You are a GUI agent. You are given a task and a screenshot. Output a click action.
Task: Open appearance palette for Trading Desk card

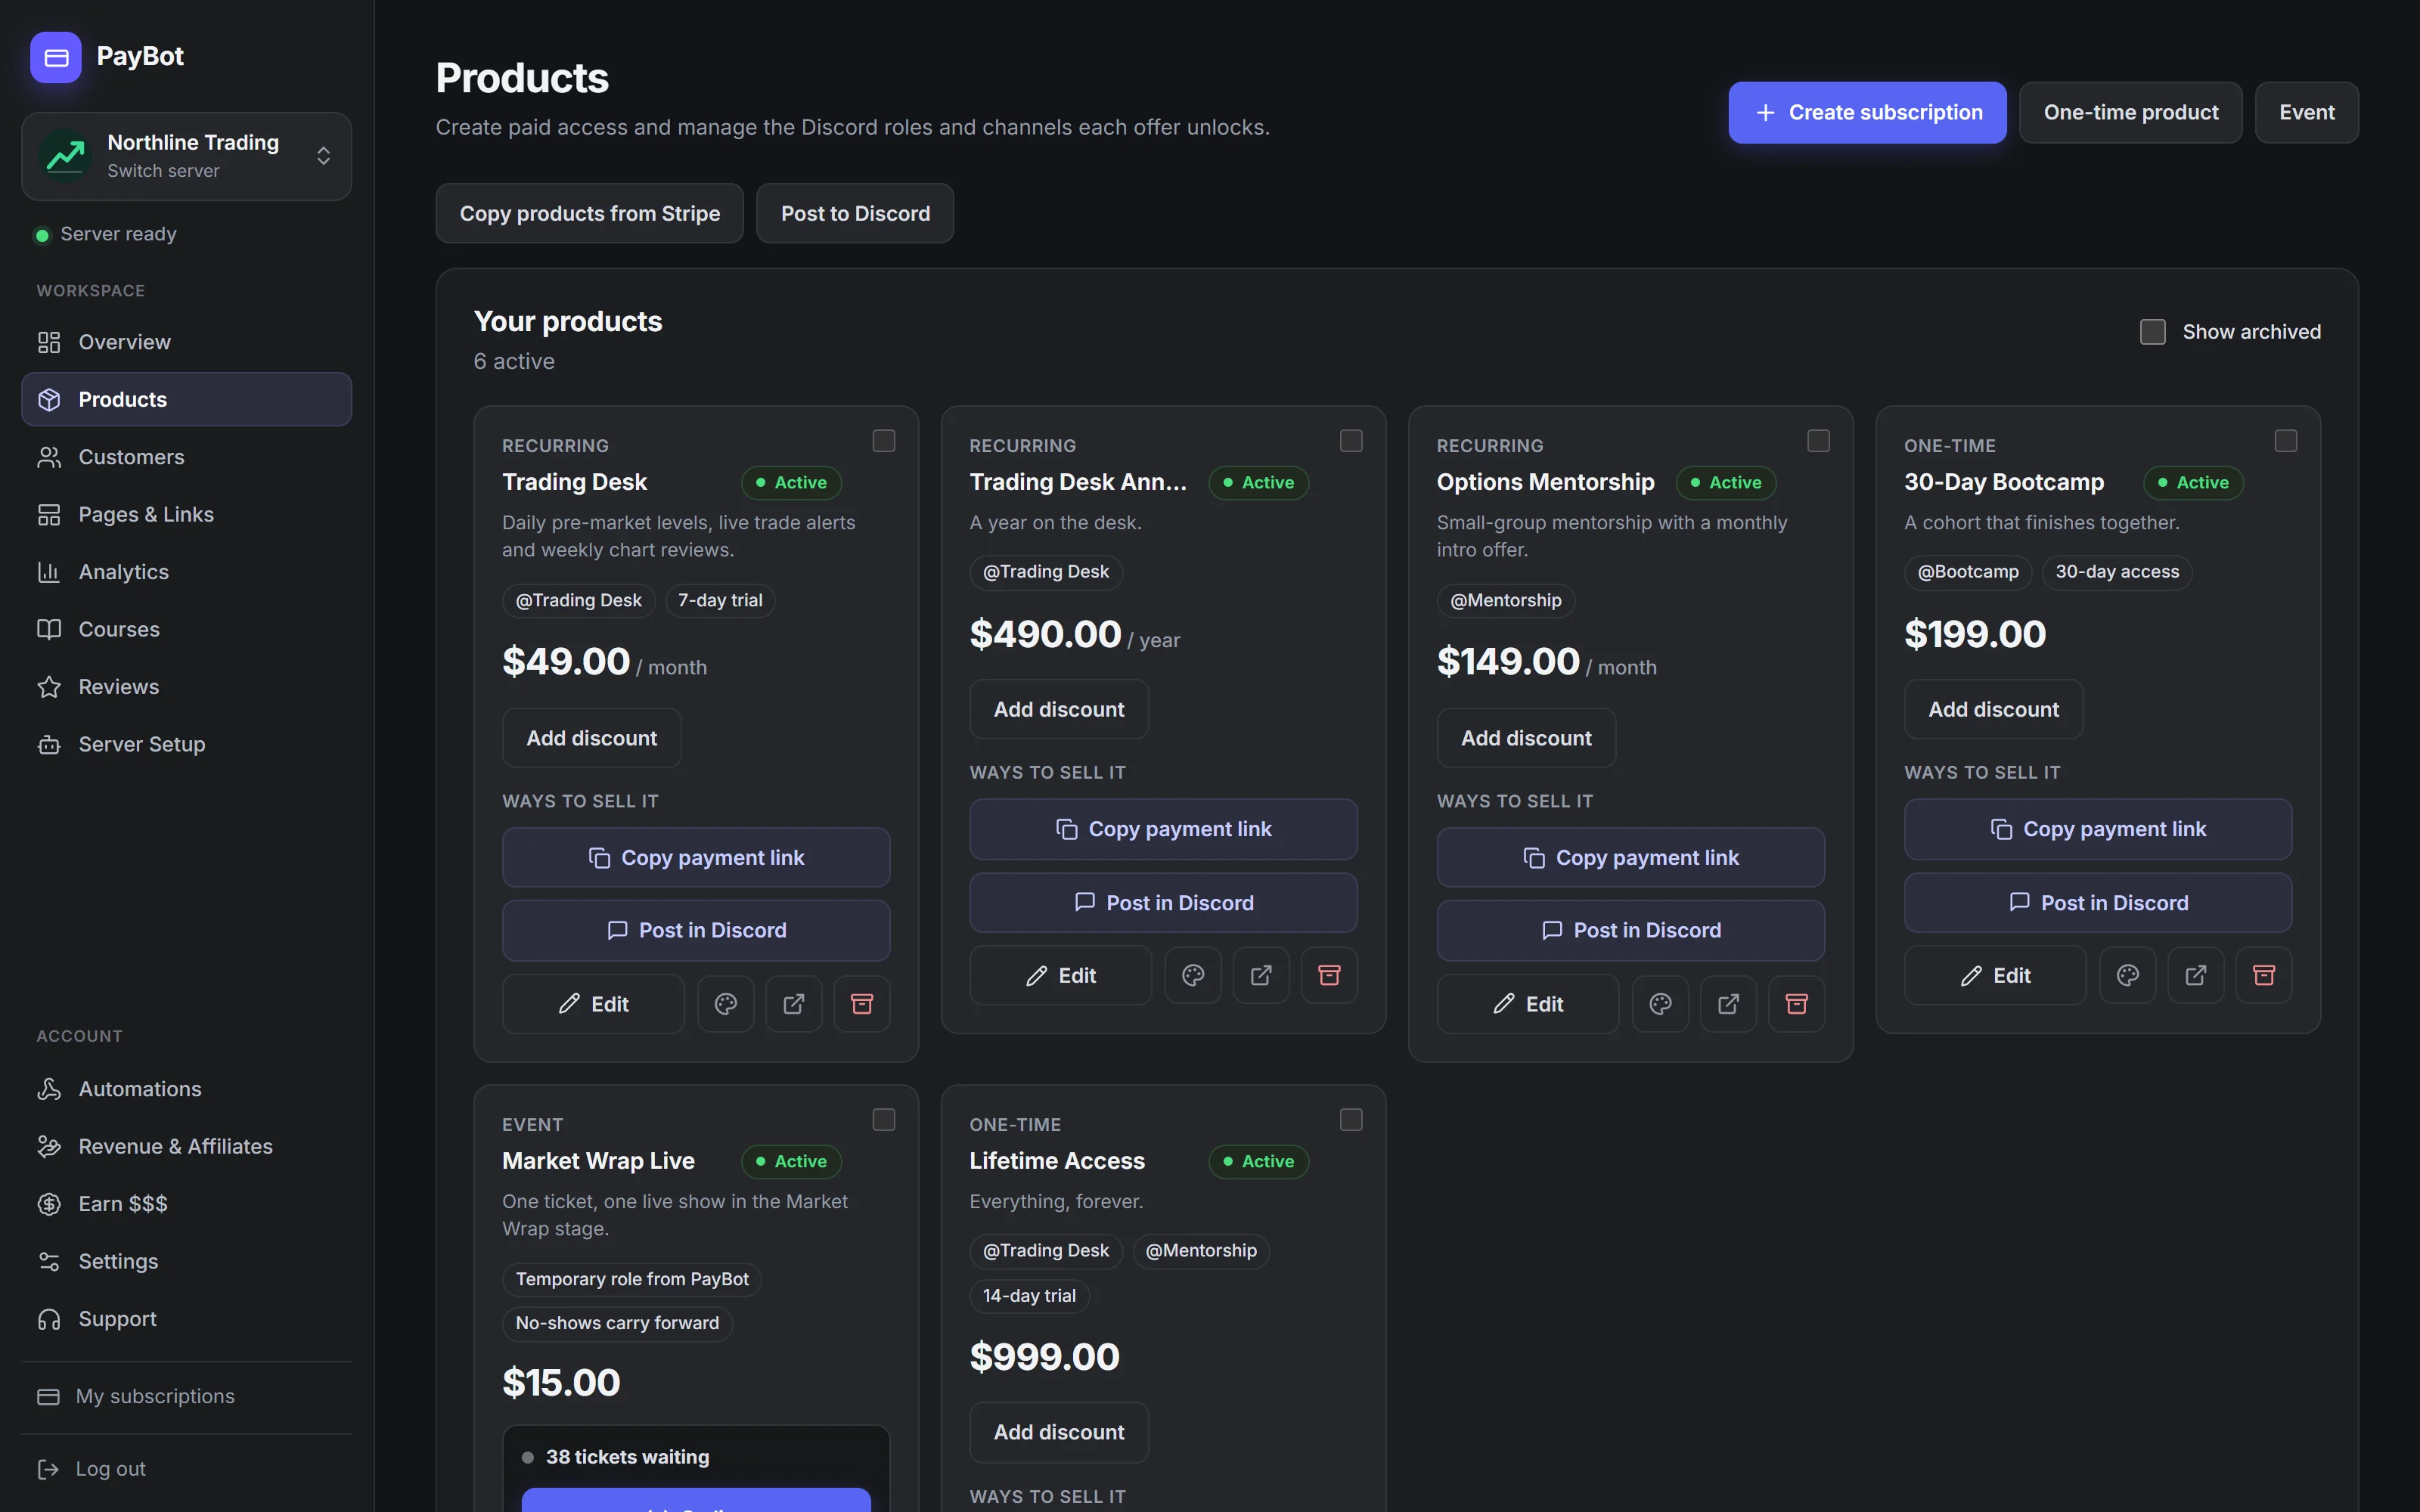pos(726,1004)
